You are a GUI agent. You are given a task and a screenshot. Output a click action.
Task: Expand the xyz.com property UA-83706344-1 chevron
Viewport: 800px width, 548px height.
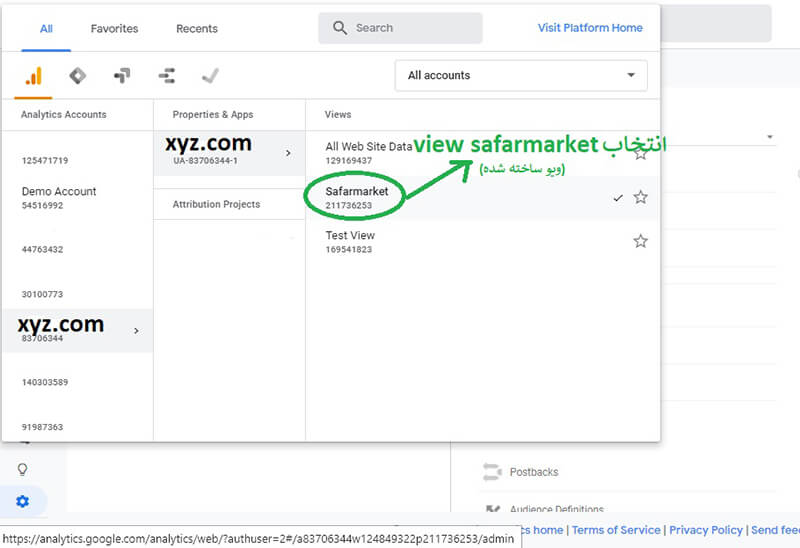coord(288,153)
